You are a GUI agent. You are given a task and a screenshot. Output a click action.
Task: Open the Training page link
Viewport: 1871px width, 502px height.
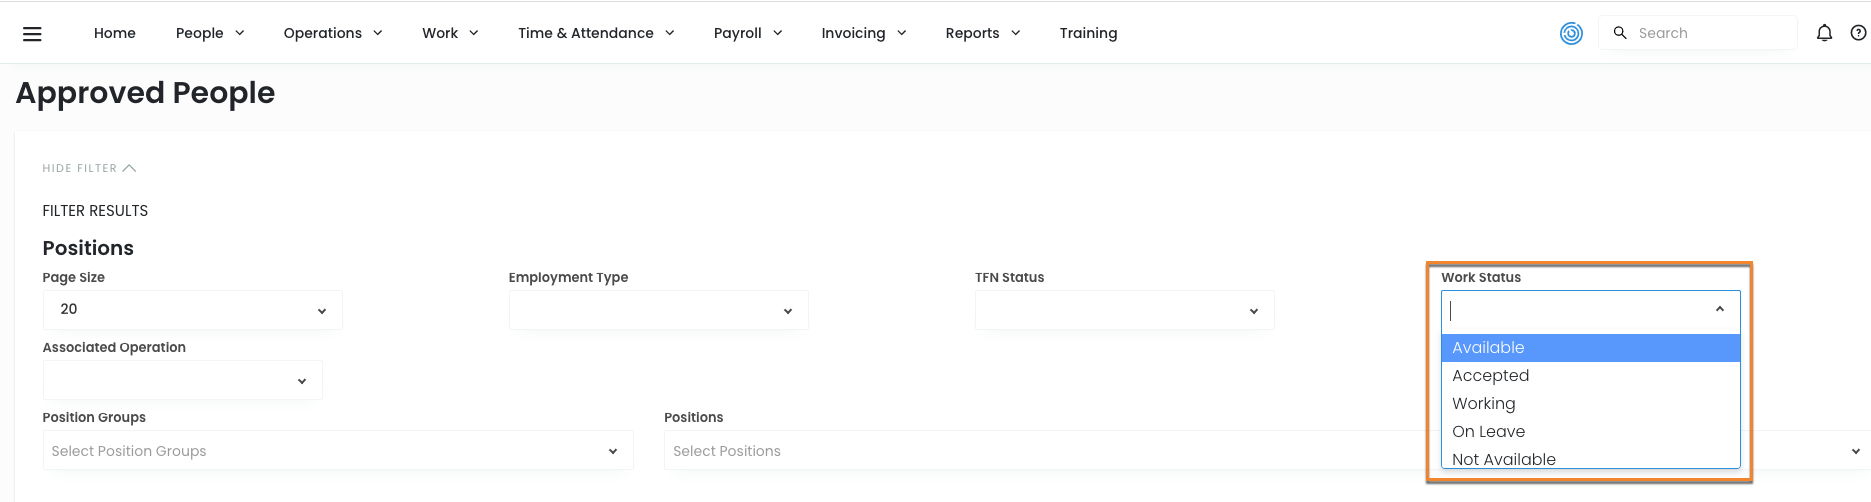coord(1088,33)
